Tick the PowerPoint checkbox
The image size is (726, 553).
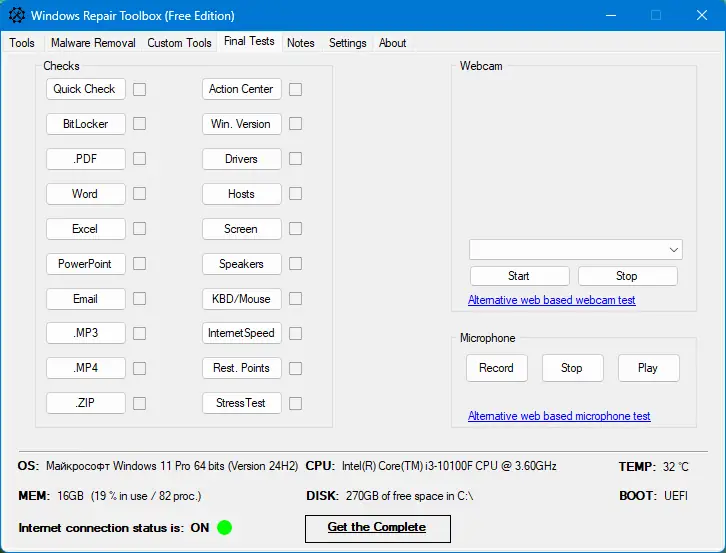[139, 264]
